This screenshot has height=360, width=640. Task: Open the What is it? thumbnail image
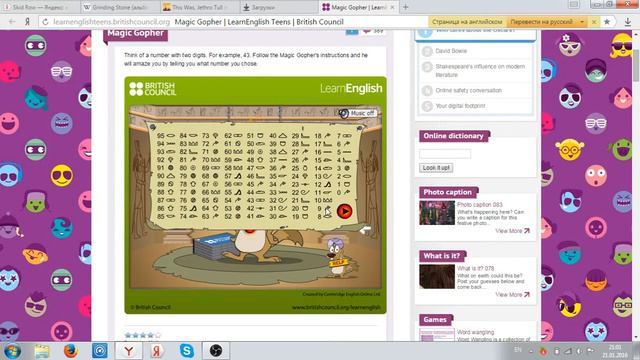pos(437,276)
